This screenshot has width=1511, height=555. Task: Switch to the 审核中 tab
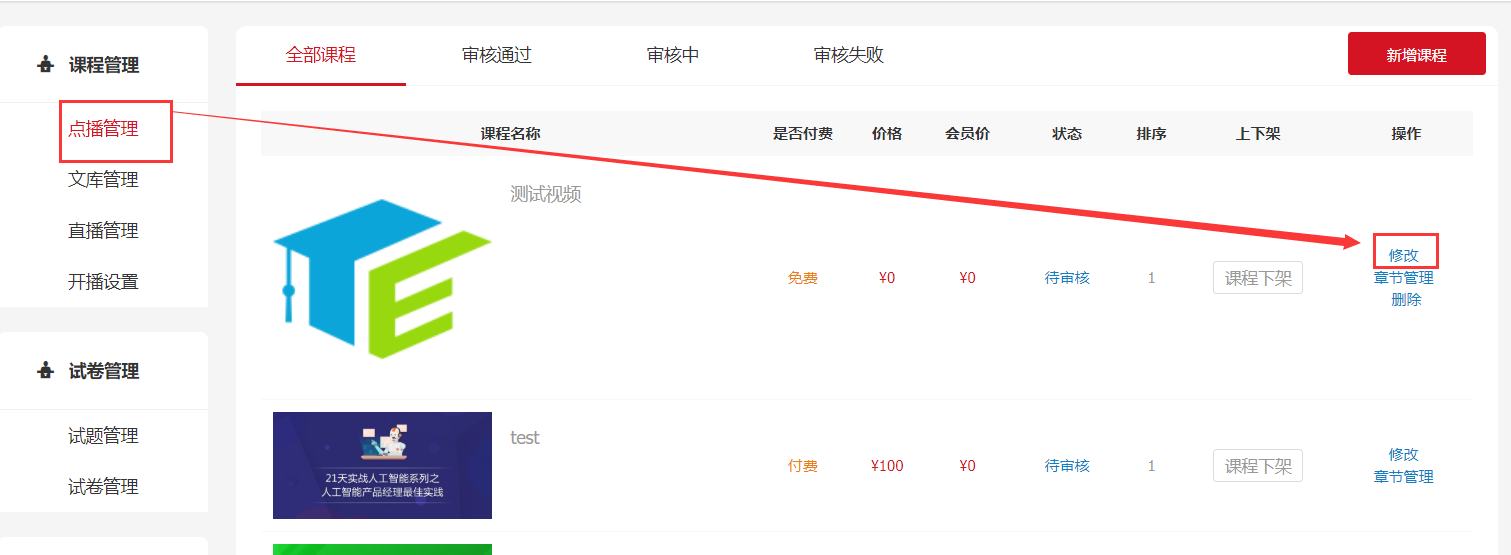pos(673,55)
